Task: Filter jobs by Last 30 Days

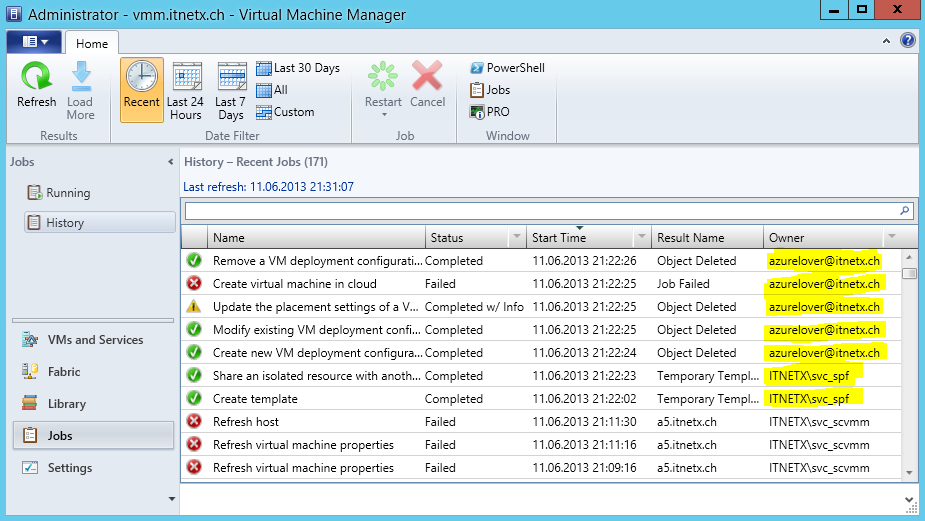Action: point(298,68)
